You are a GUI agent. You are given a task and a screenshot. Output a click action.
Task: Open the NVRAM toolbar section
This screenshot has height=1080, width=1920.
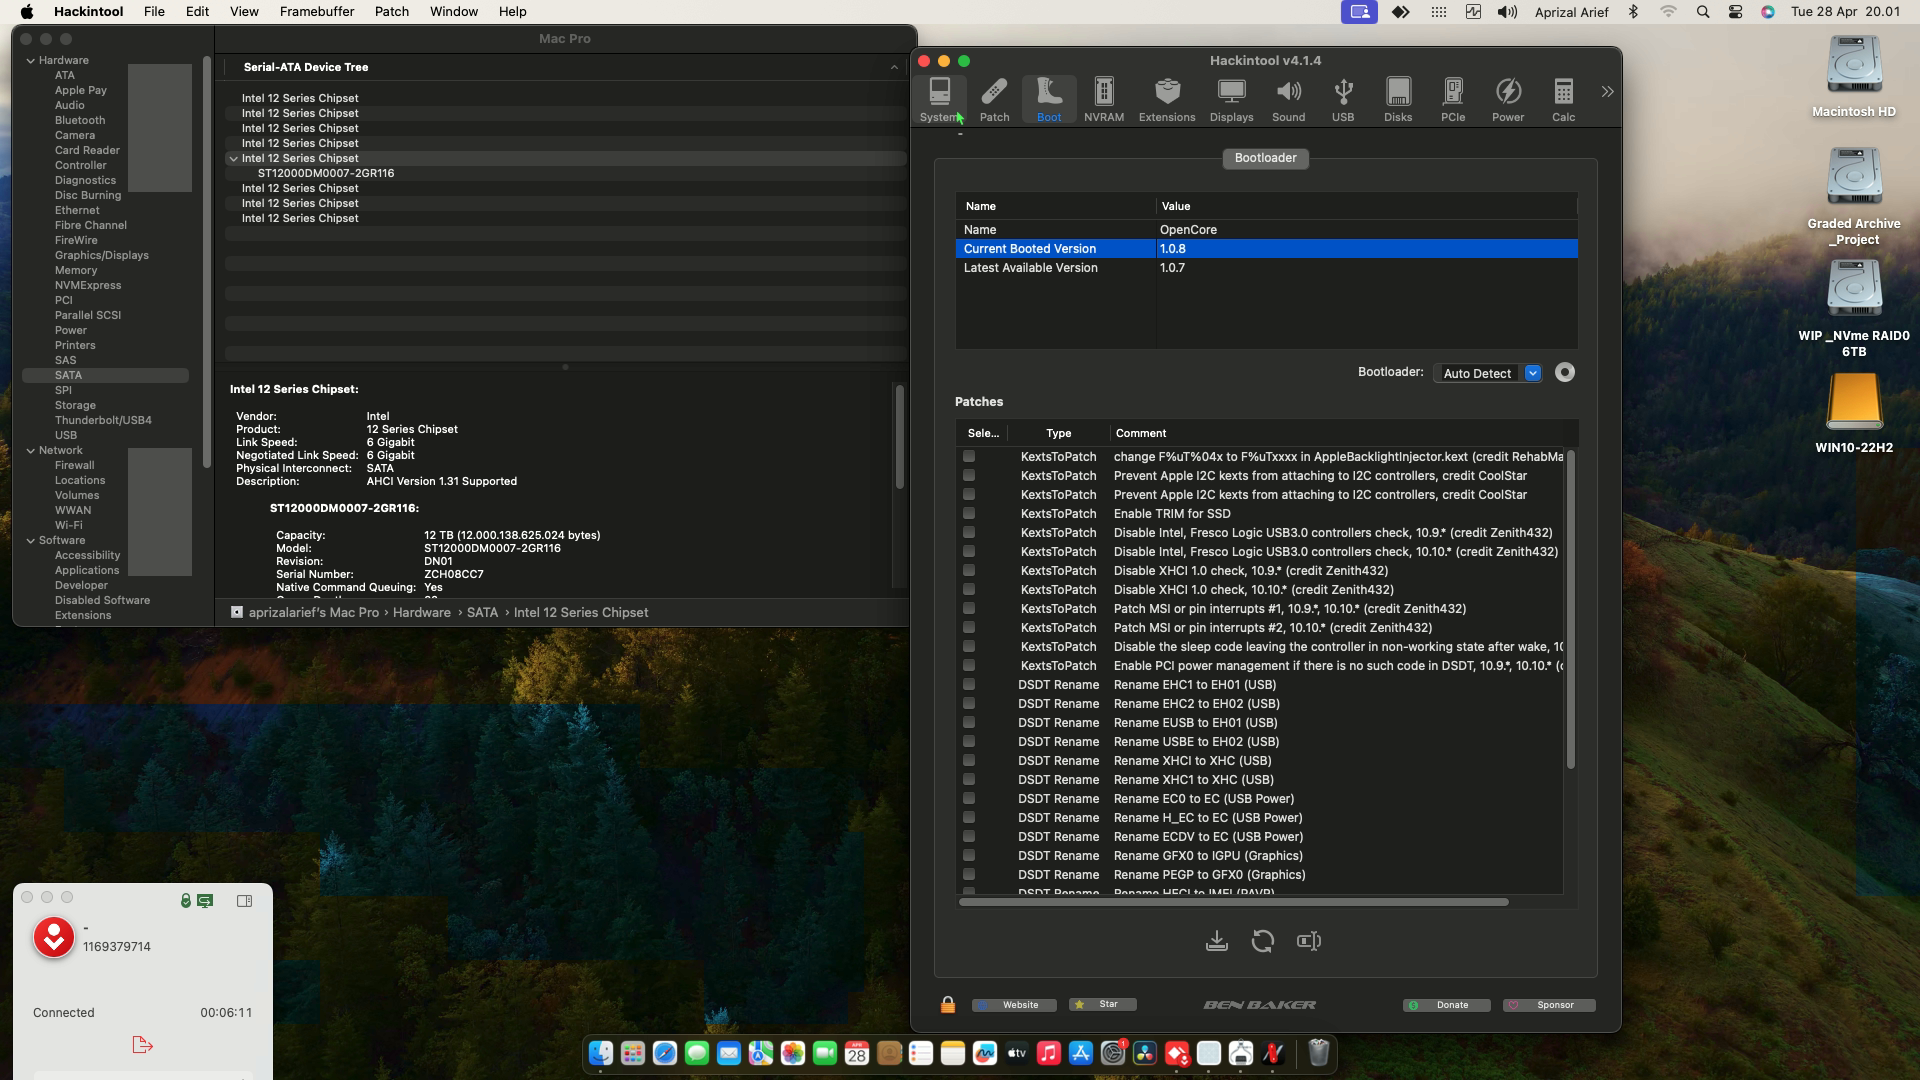(x=1104, y=100)
